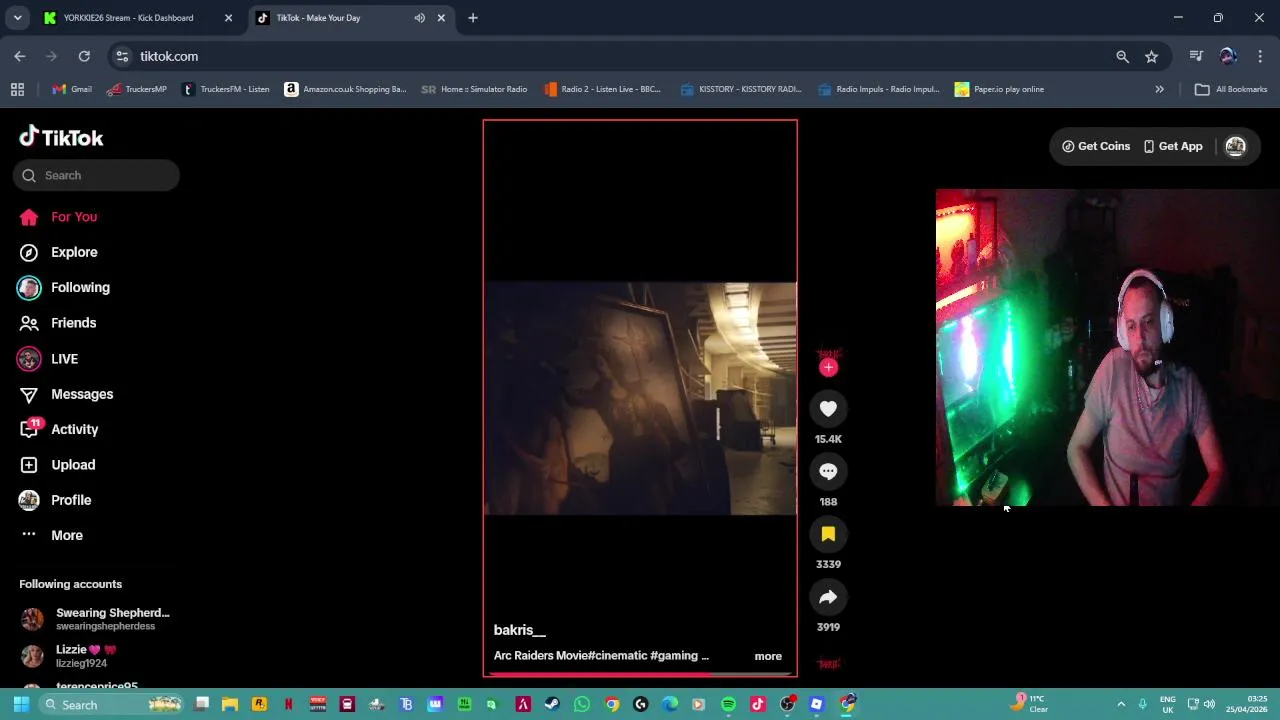Viewport: 1280px width, 720px height.
Task: Click Get App button
Action: click(1173, 146)
